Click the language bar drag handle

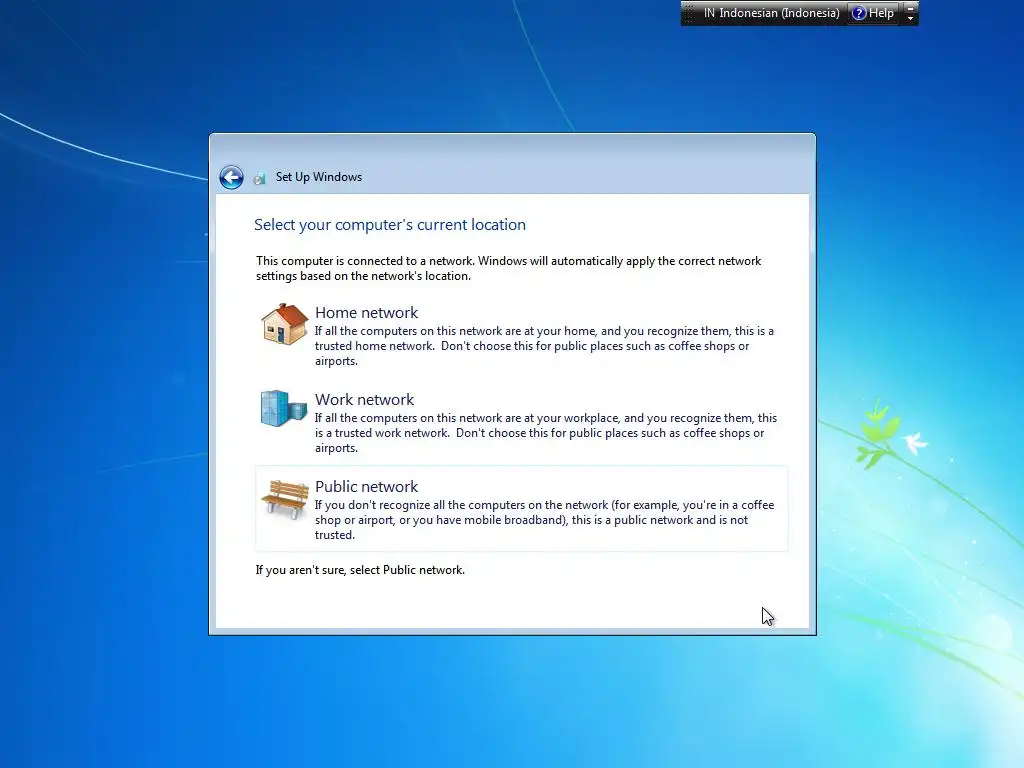(x=689, y=13)
